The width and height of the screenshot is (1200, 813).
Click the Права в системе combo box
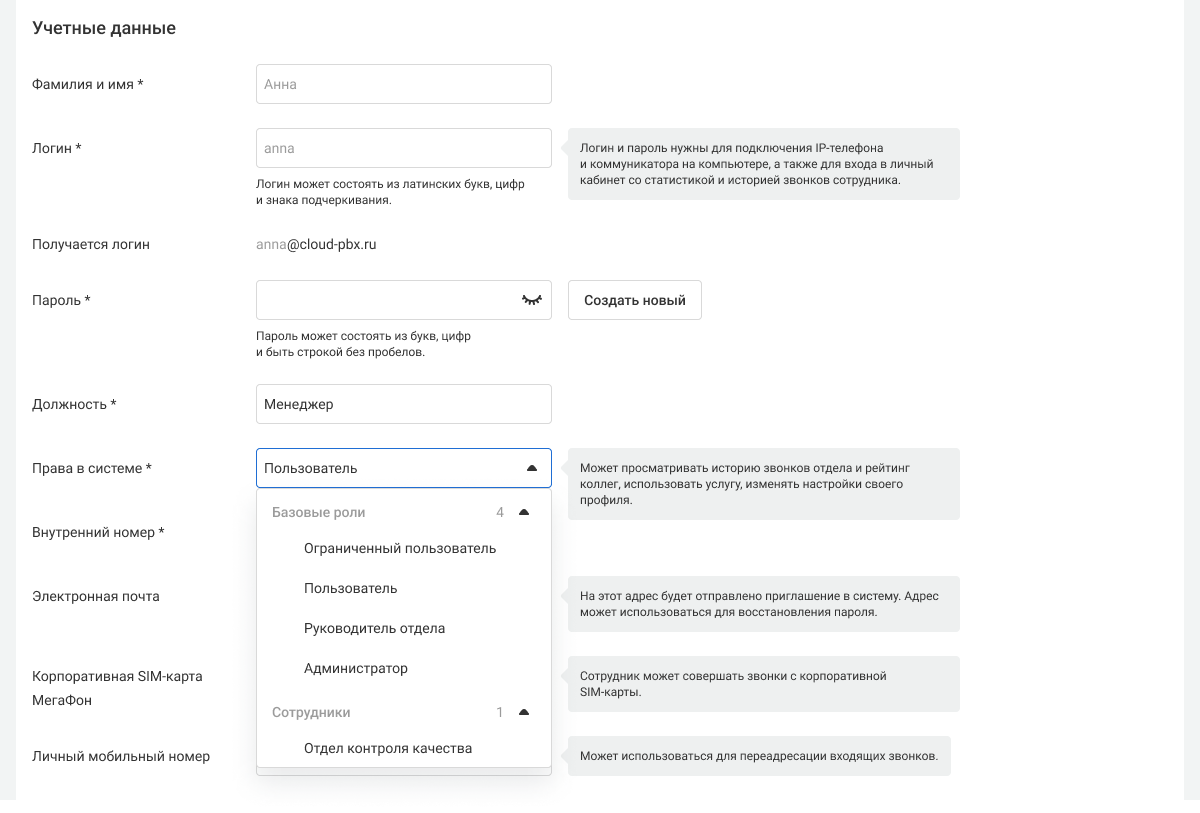[390, 468]
